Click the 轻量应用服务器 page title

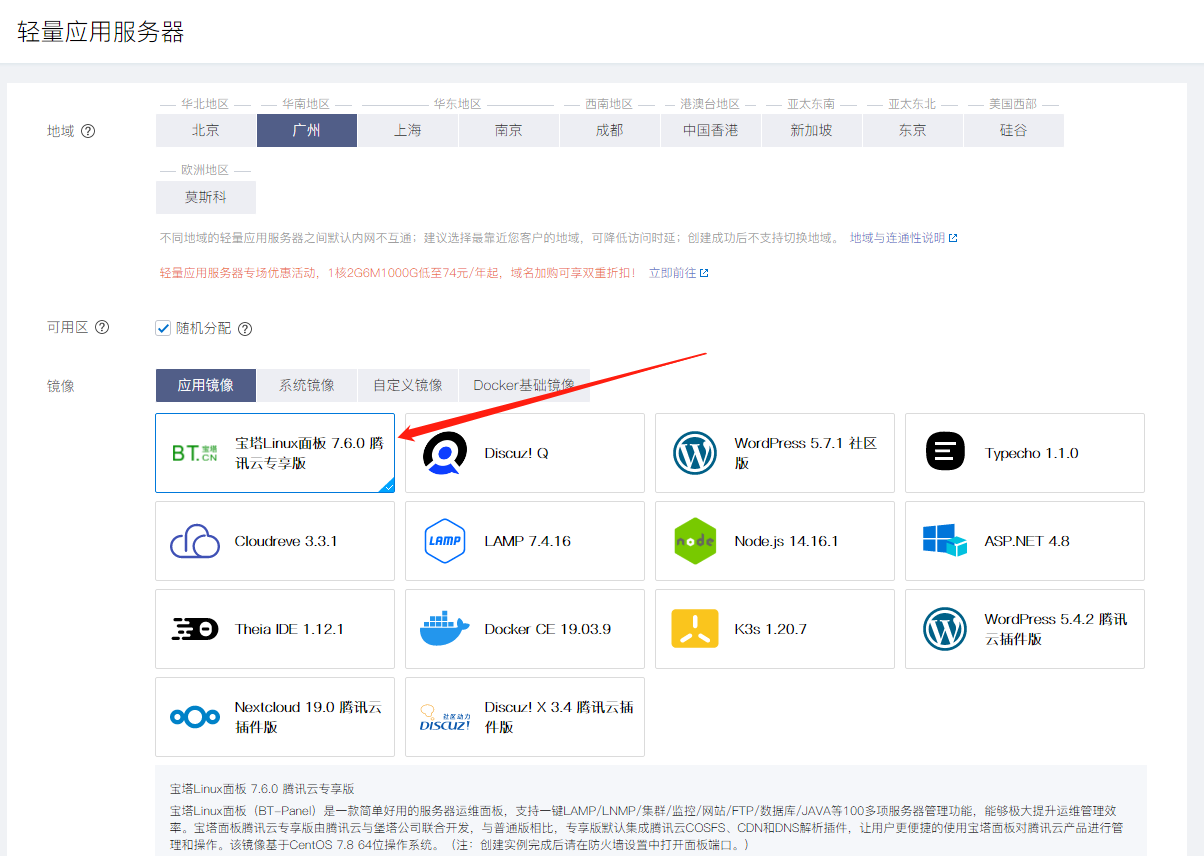pyautogui.click(x=101, y=31)
